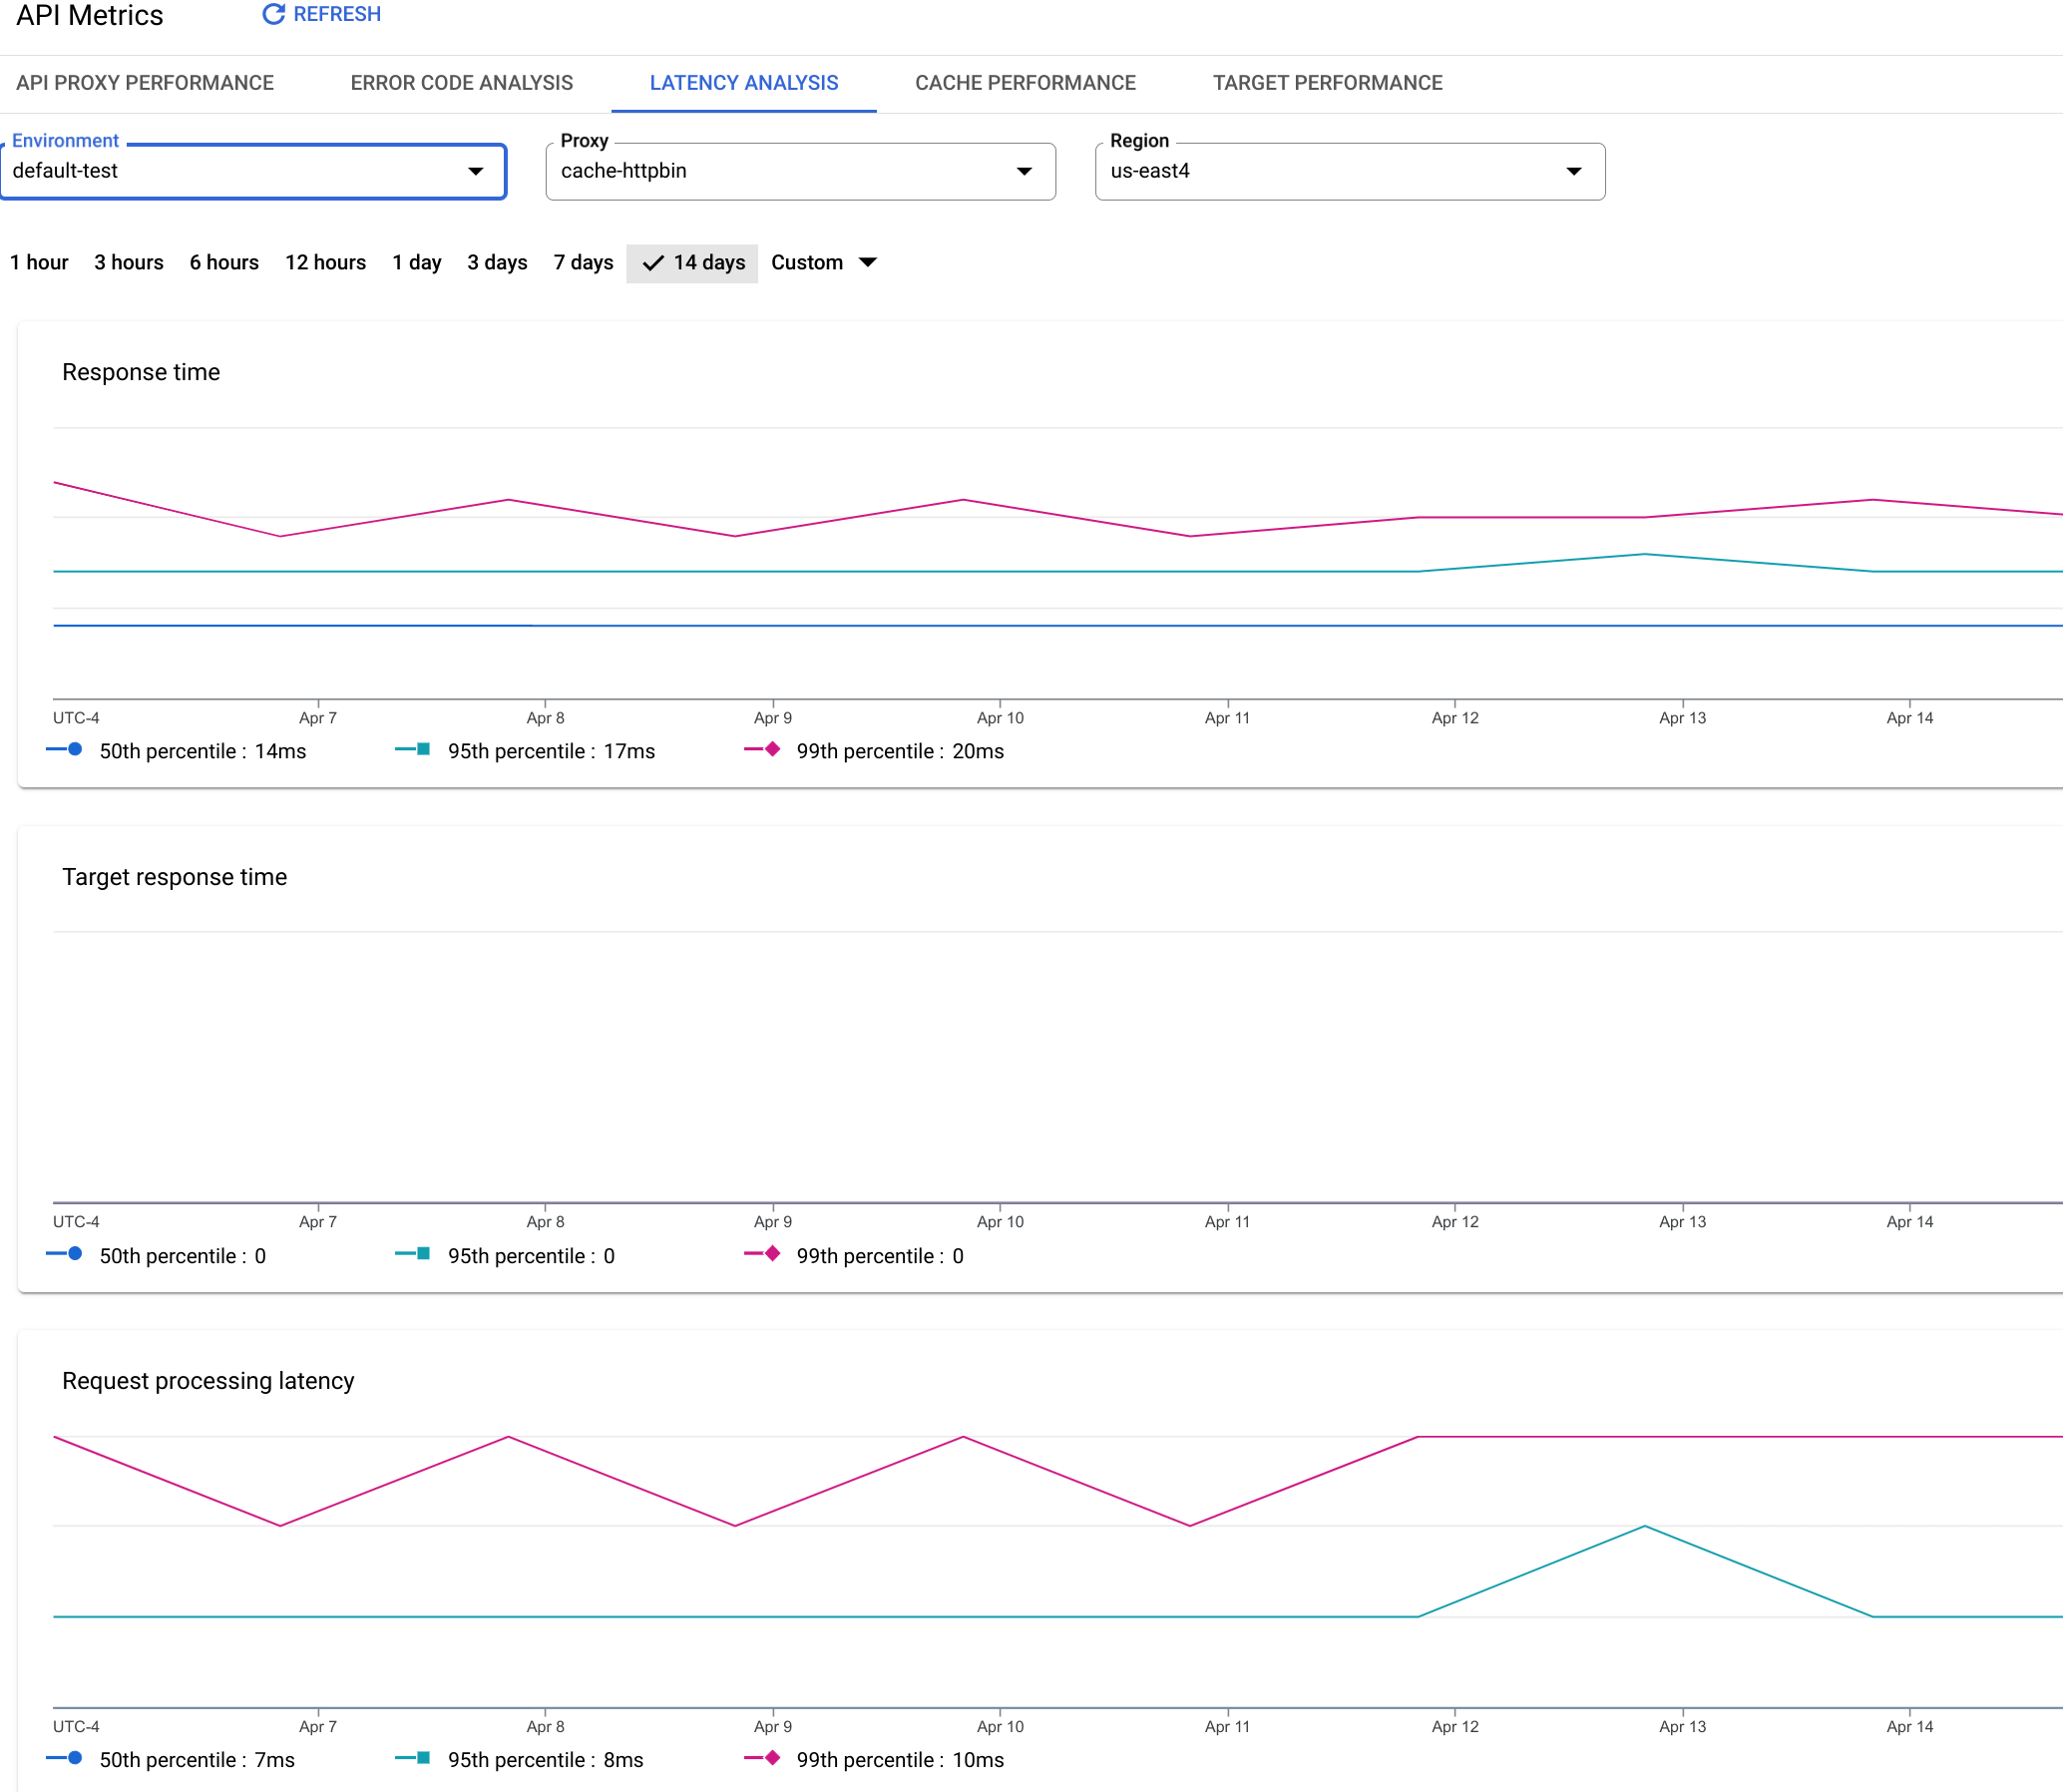Click the REFRESH icon to reload metrics
This screenshot has height=1792, width=2063.
pos(270,14)
